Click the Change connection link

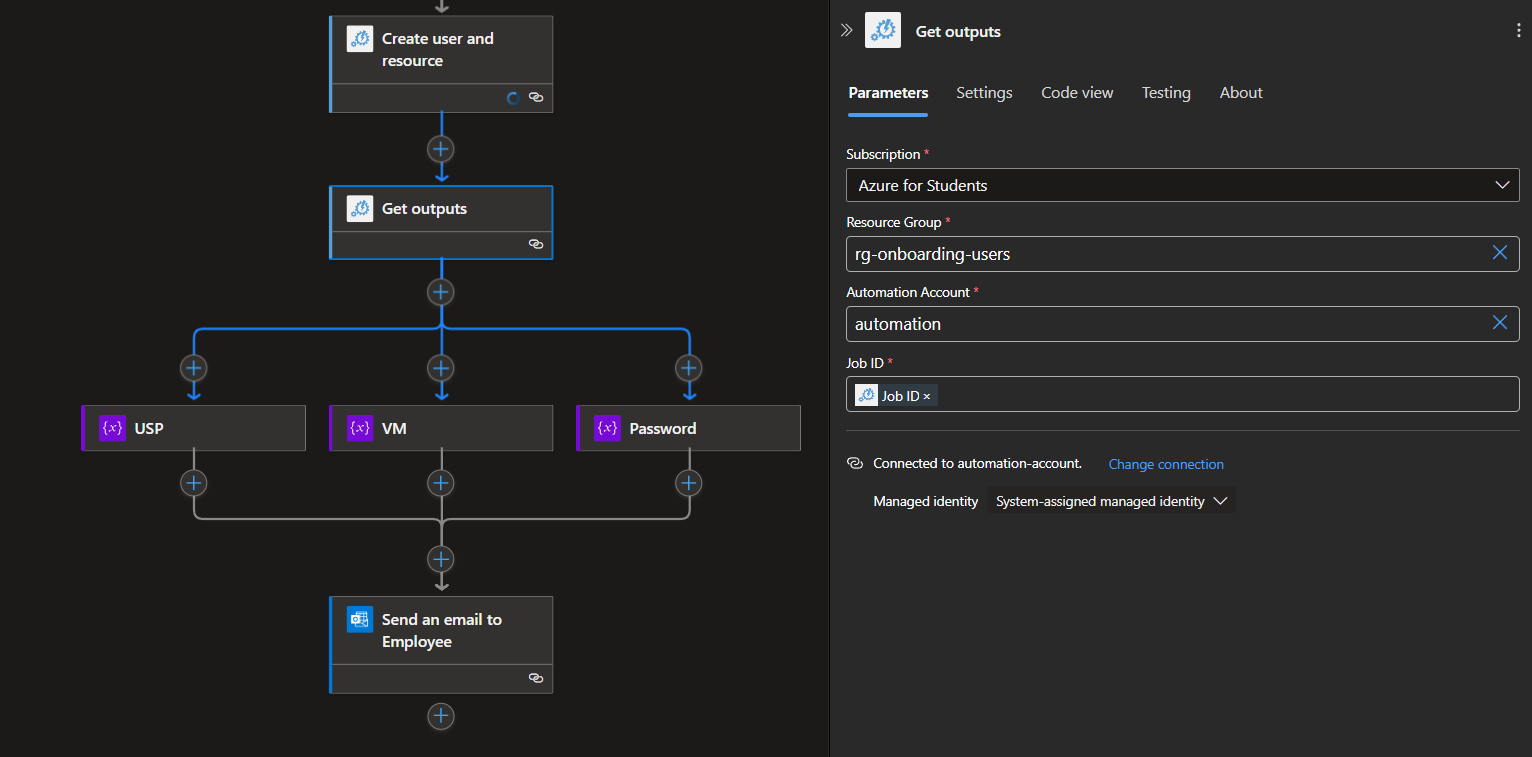(x=1166, y=464)
